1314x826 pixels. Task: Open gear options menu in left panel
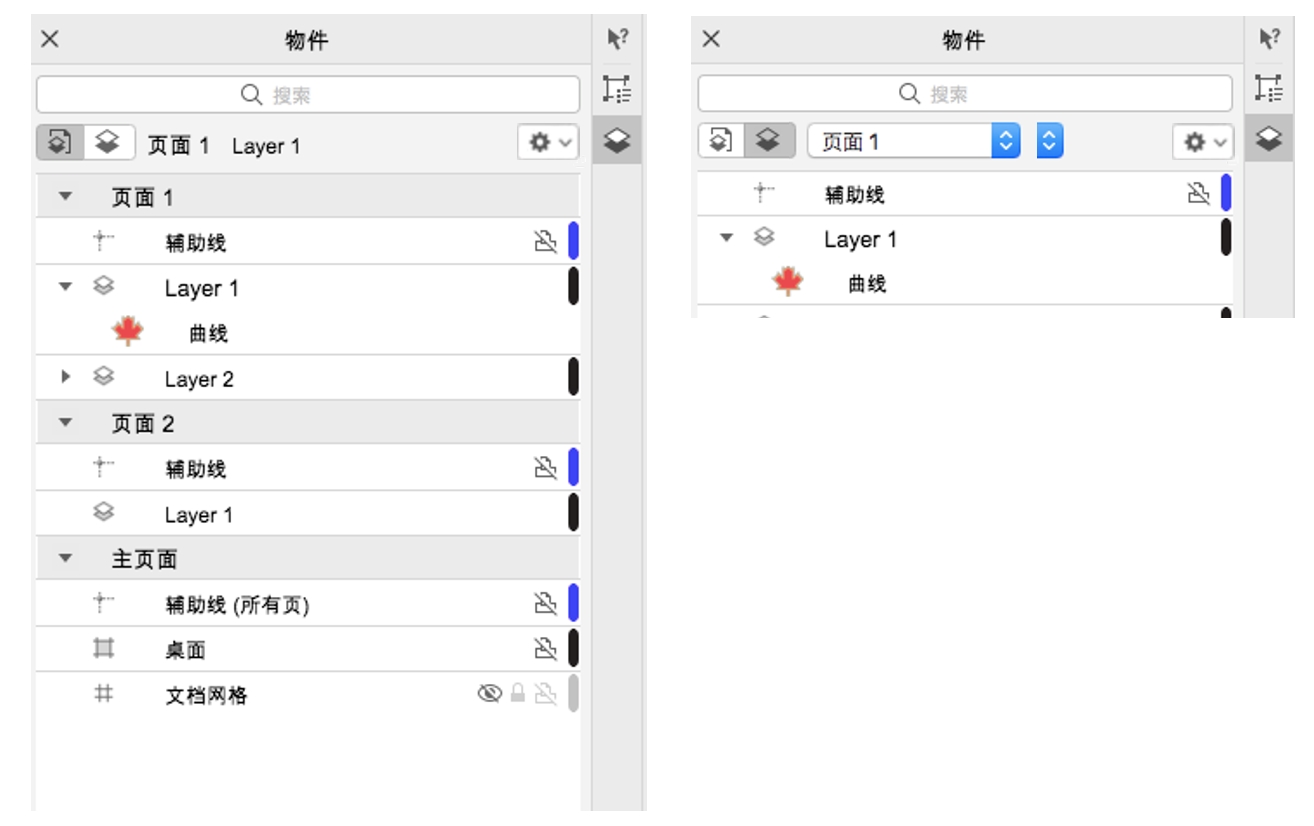pos(548,143)
